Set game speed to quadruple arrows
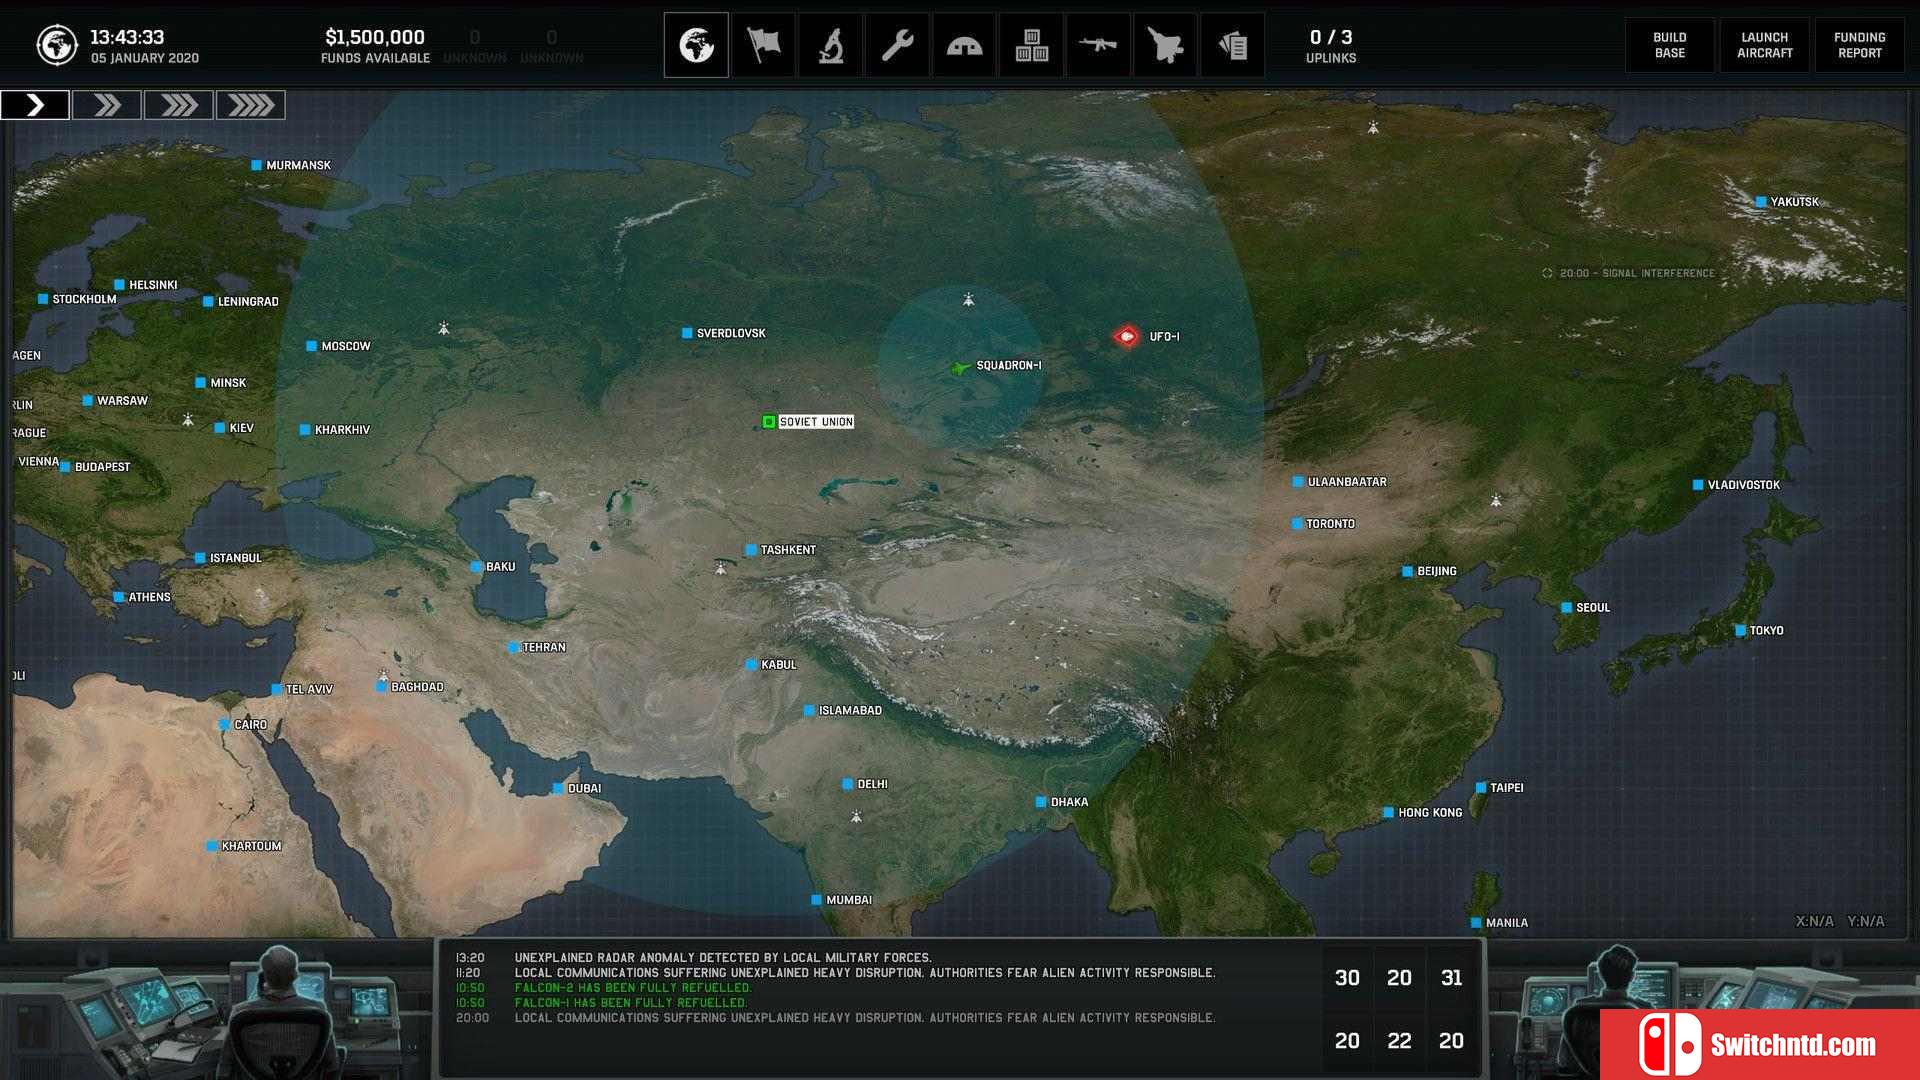This screenshot has height=1080, width=1920. coord(251,105)
